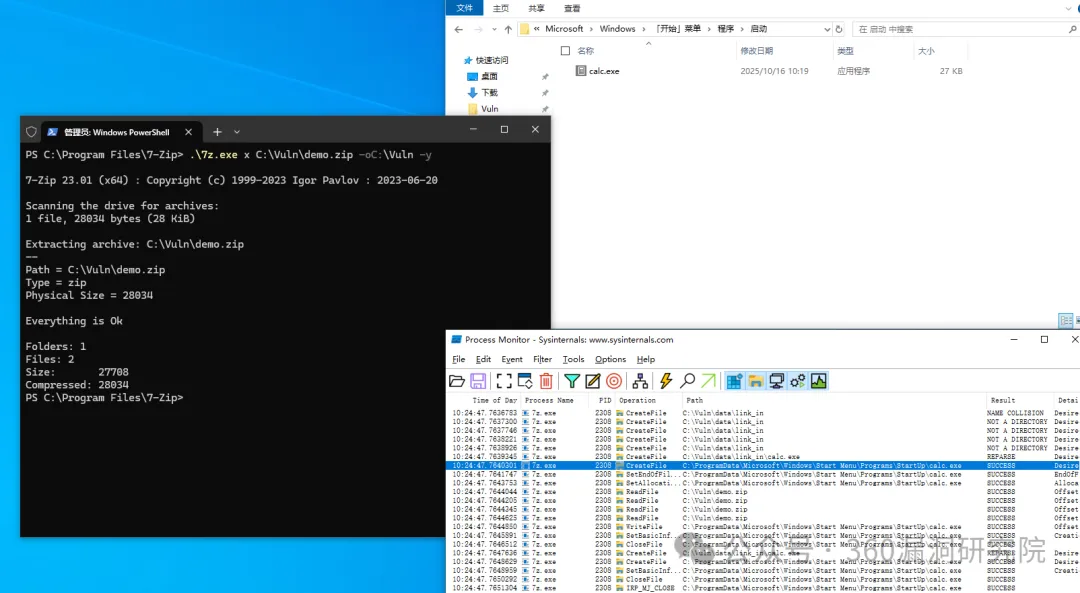Add a new PowerShell tab with plus button

[x=217, y=132]
